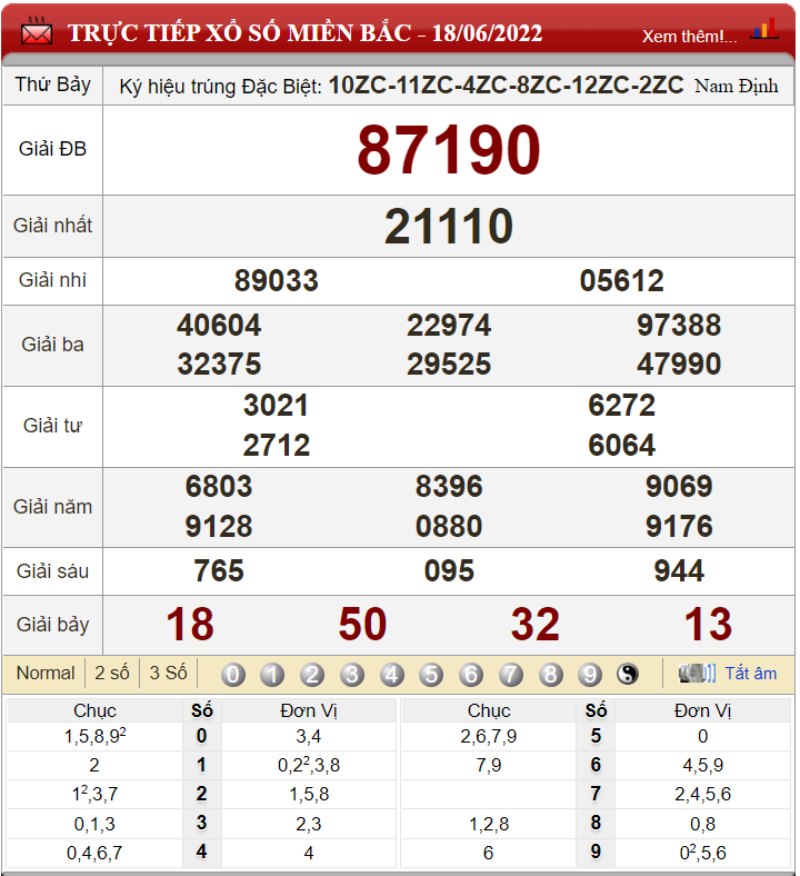Toggle 'Tắt âm' mute sound link

tap(751, 673)
